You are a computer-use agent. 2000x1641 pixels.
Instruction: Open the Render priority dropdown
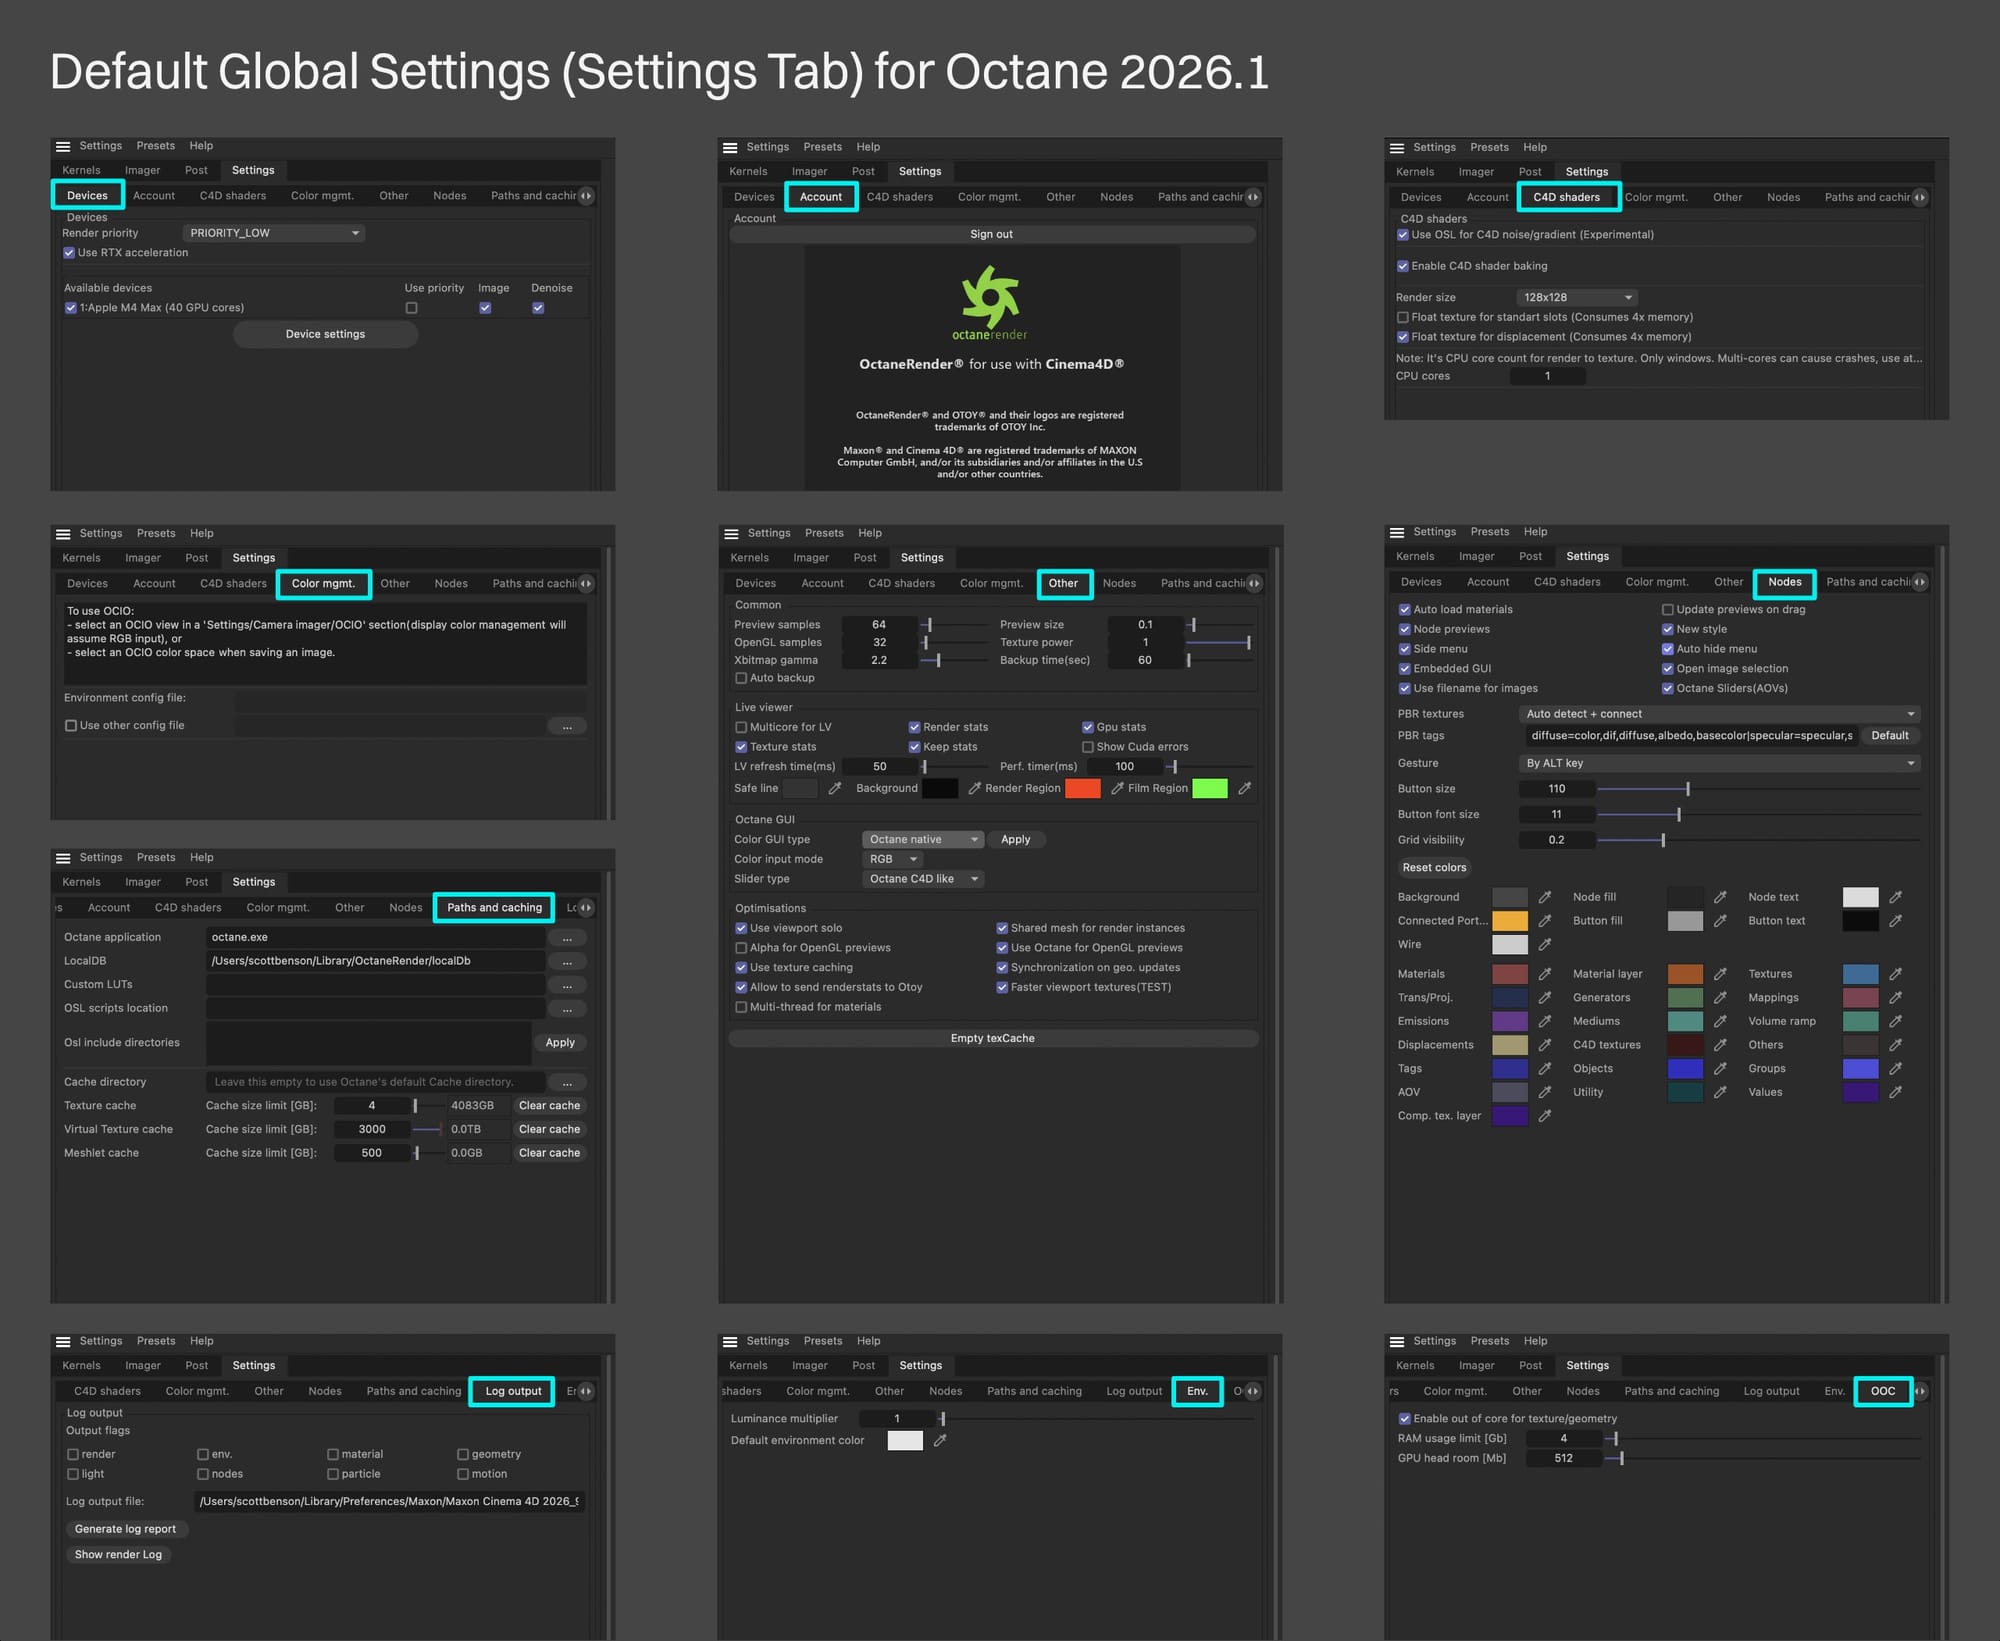[x=274, y=233]
